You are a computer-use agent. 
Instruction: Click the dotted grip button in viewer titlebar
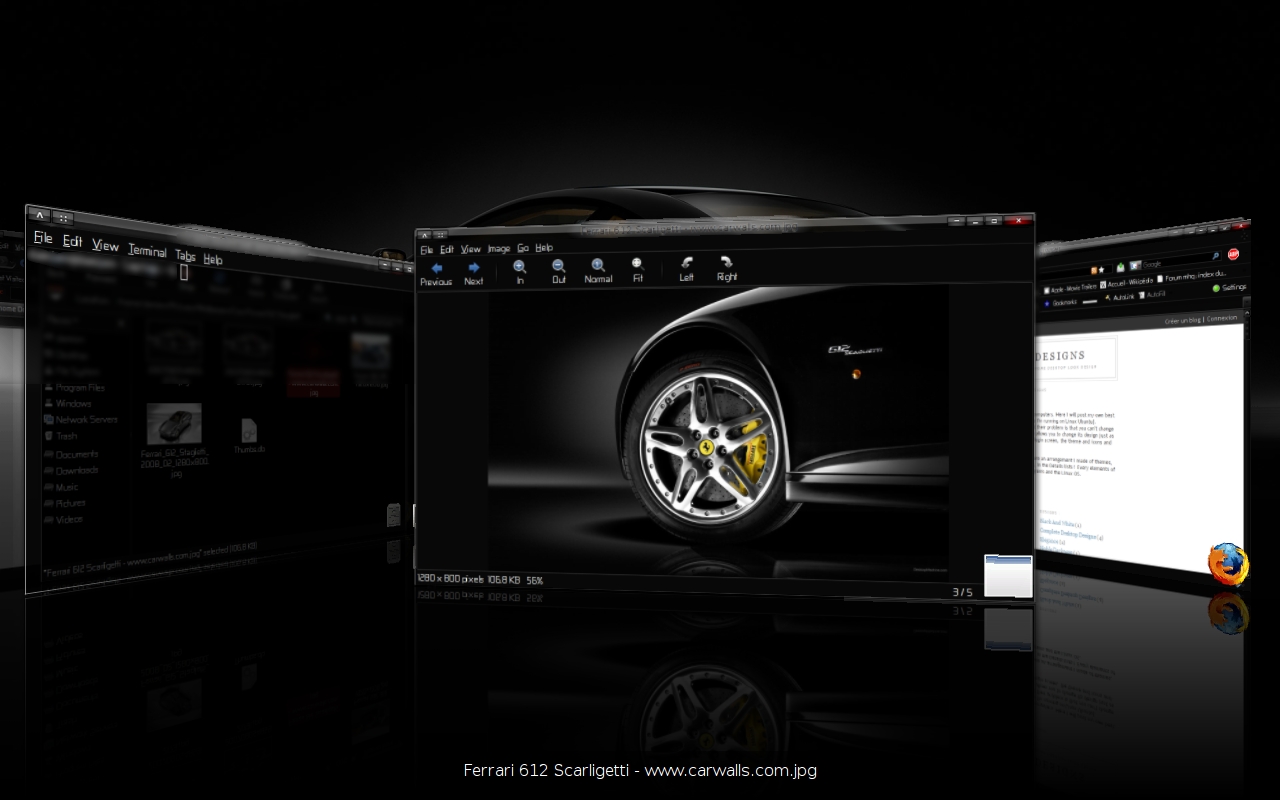tap(440, 235)
